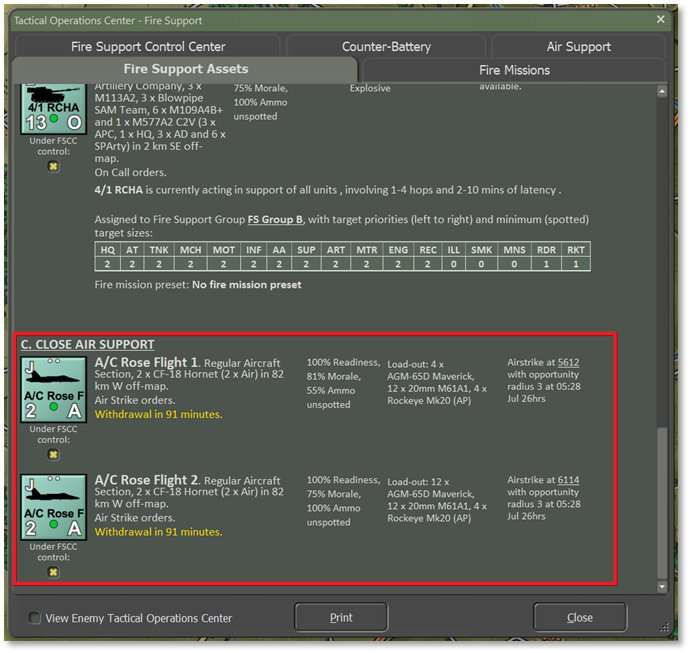Switch to the Fire Missions tab

click(x=514, y=70)
